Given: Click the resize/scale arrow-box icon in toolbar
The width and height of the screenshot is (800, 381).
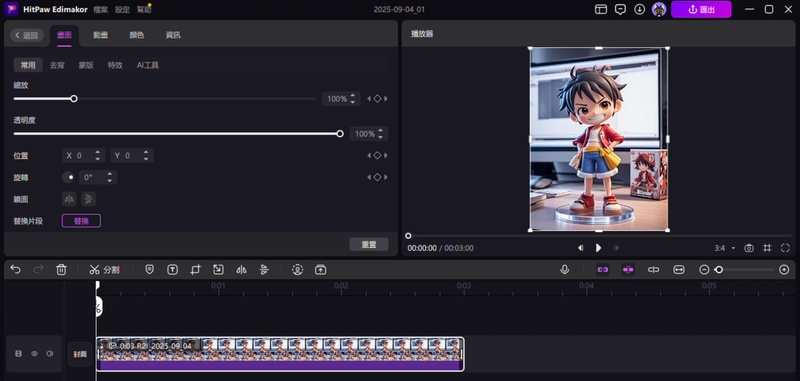Looking at the screenshot, I should tap(218, 270).
